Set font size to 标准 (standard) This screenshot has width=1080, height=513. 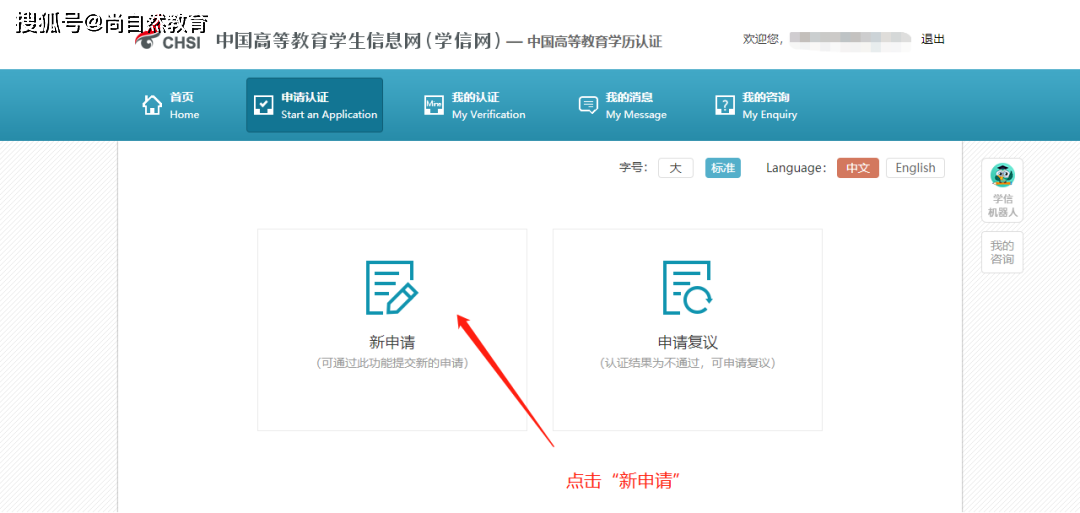723,168
